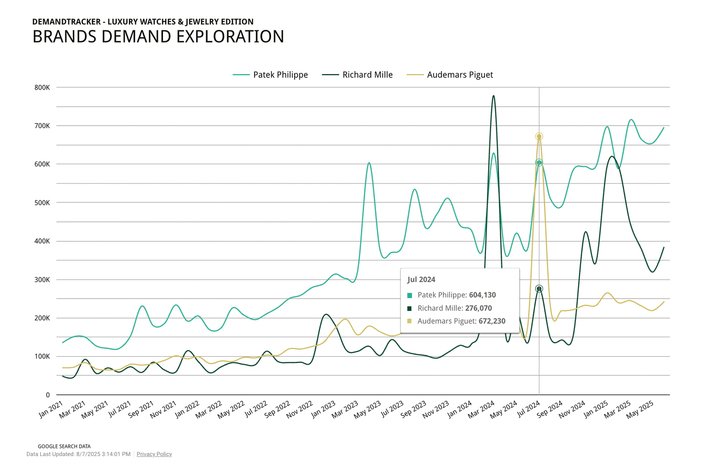
Task: Click green Patek Philippe swatch in tooltip
Action: click(410, 295)
